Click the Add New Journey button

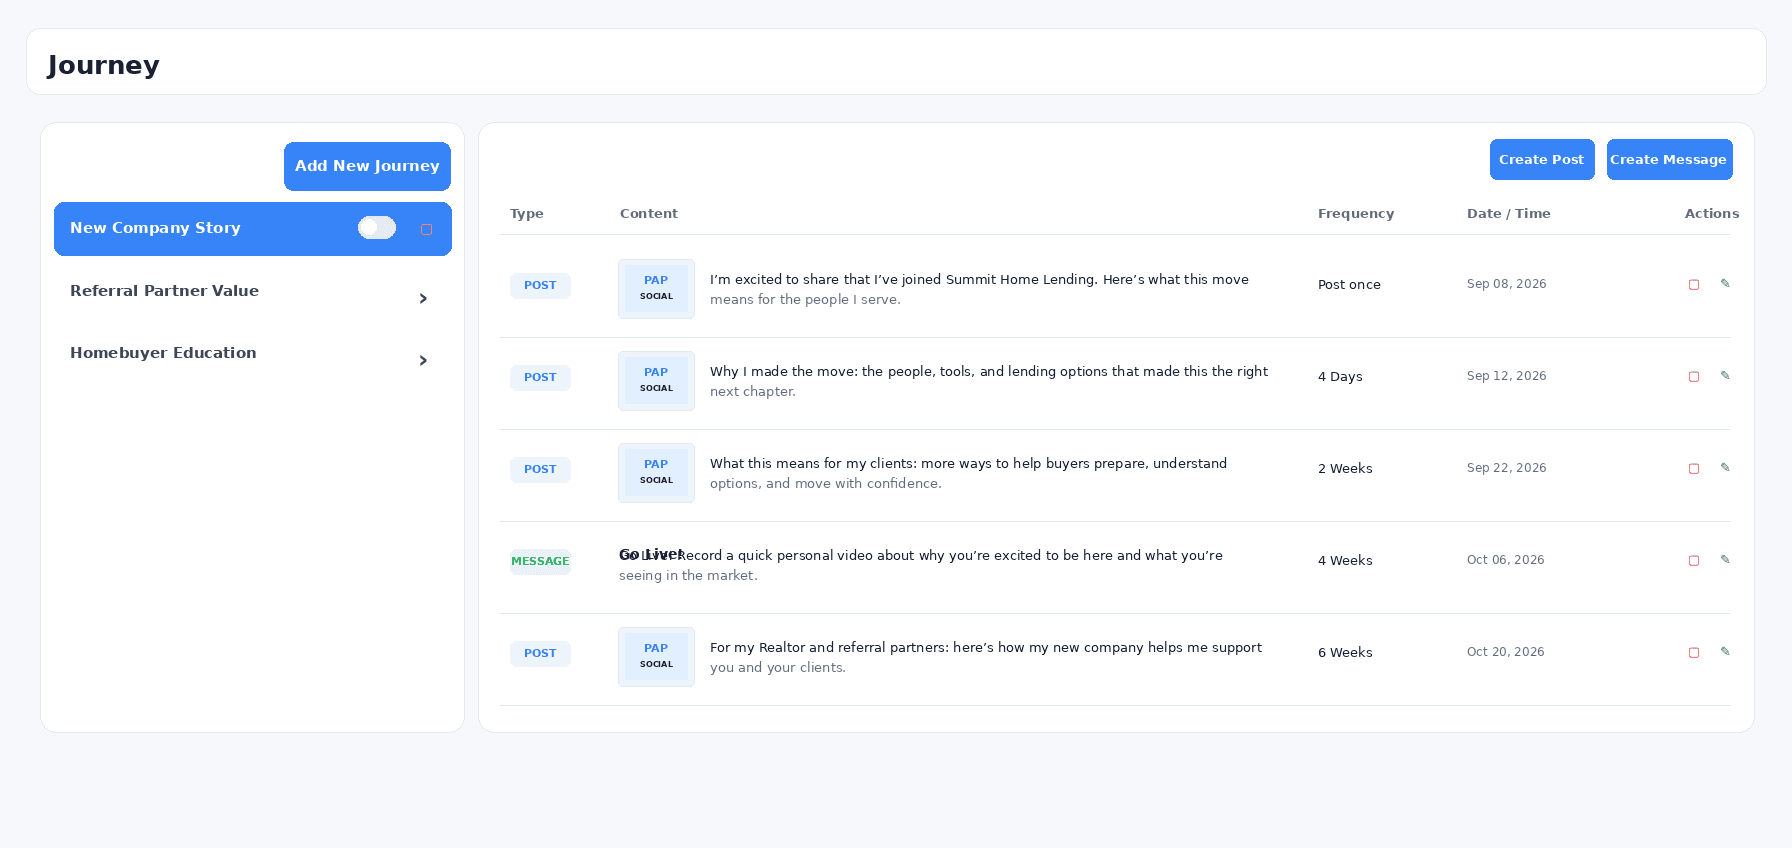(x=367, y=166)
